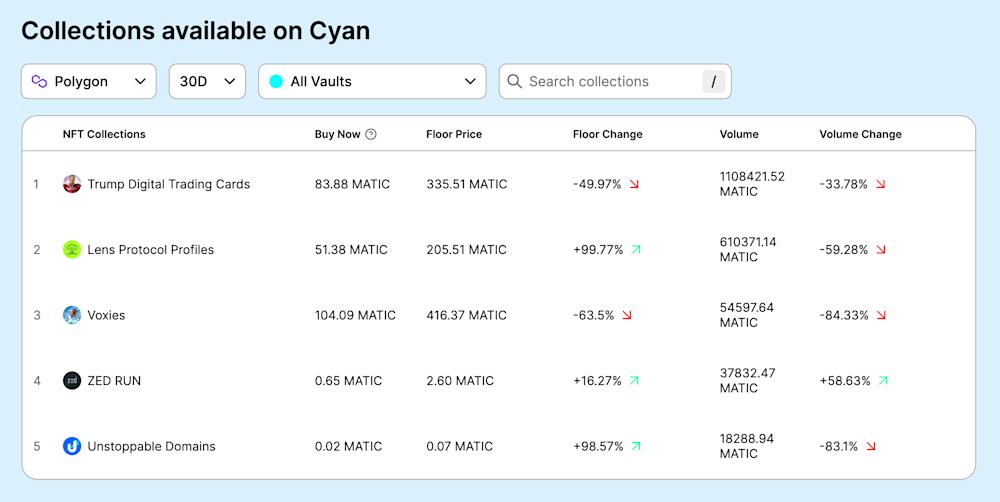The height and width of the screenshot is (502, 1000).
Task: Click red down arrow next to -59.28%
Action: pyautogui.click(x=881, y=249)
